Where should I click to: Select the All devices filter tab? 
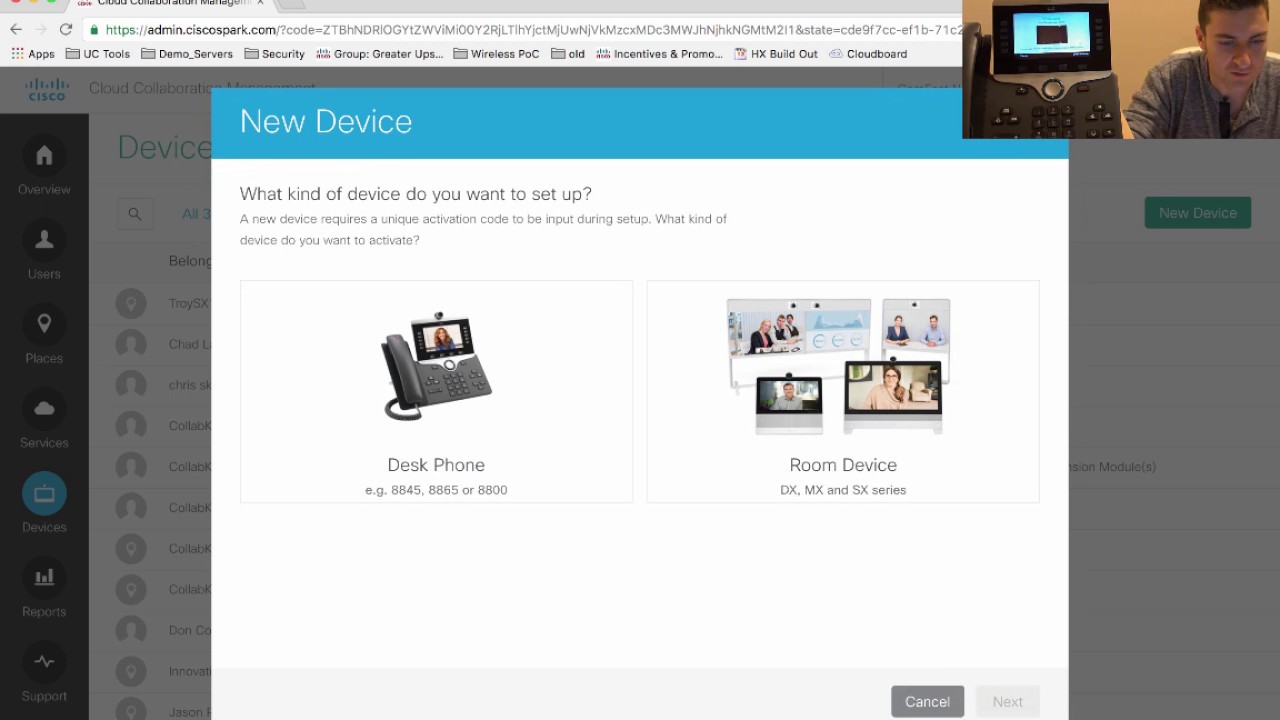(196, 213)
